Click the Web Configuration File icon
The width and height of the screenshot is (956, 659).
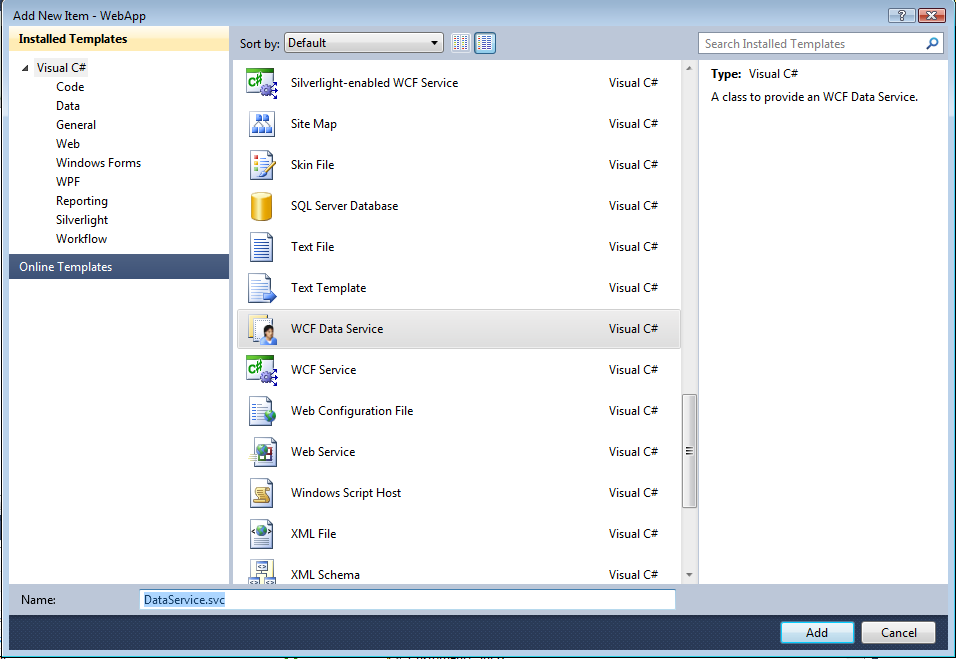click(262, 411)
